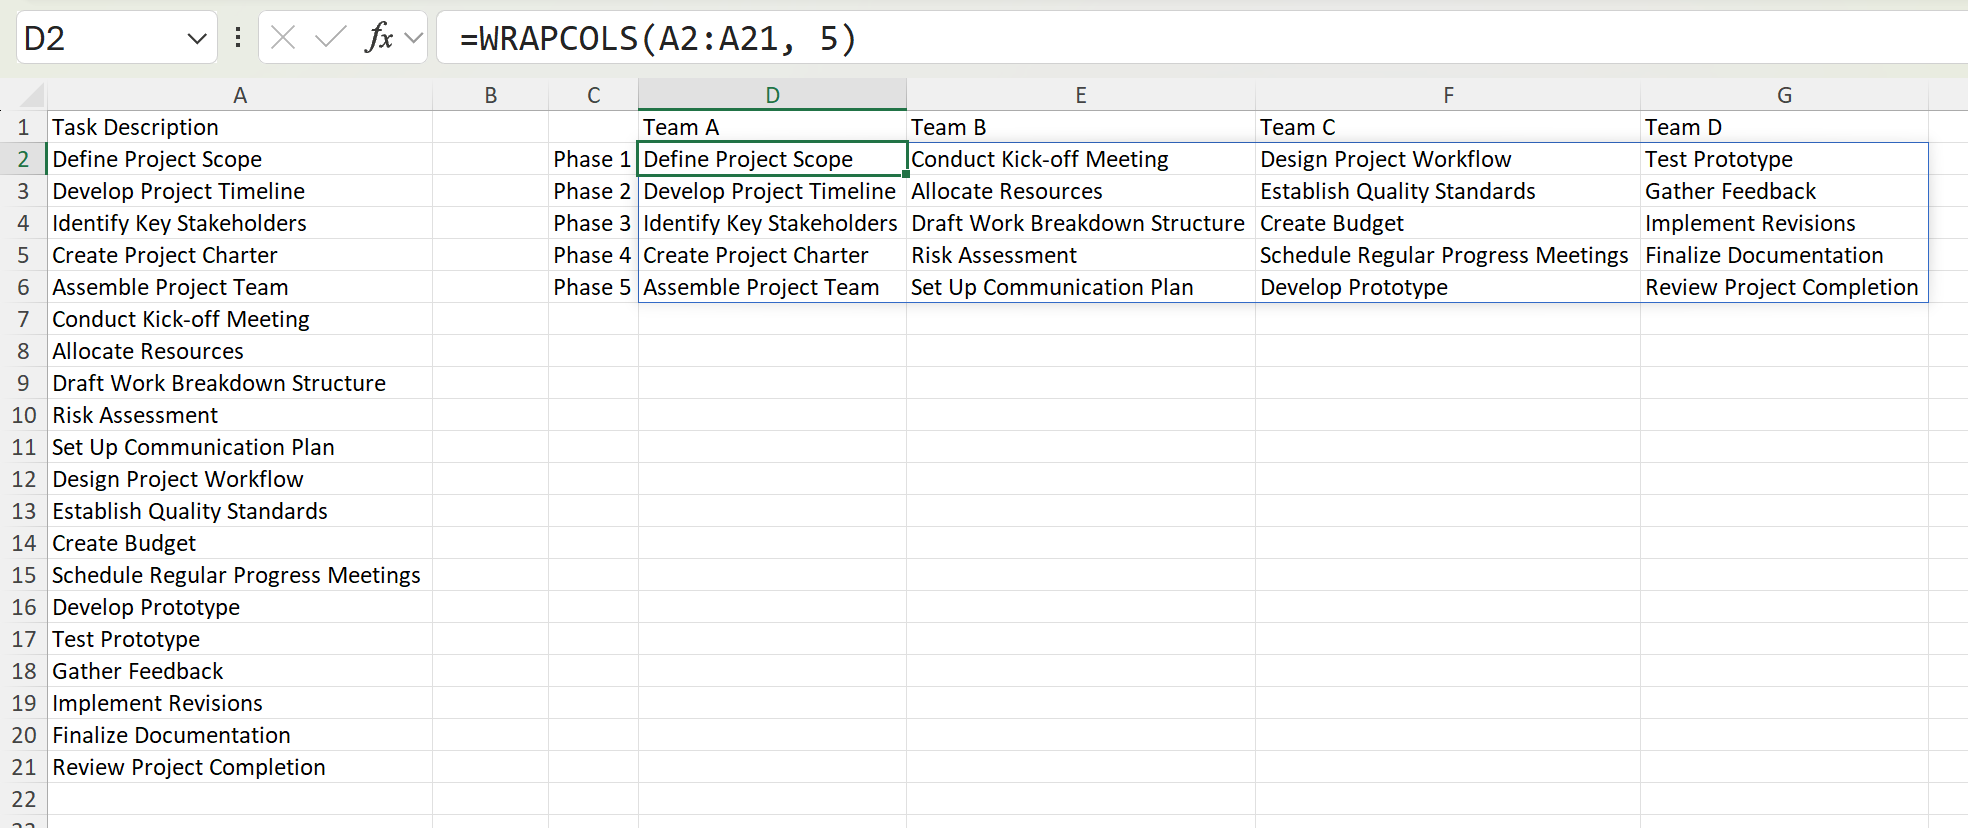Click the Enter checkmark formula icon
The height and width of the screenshot is (828, 1968).
click(330, 38)
